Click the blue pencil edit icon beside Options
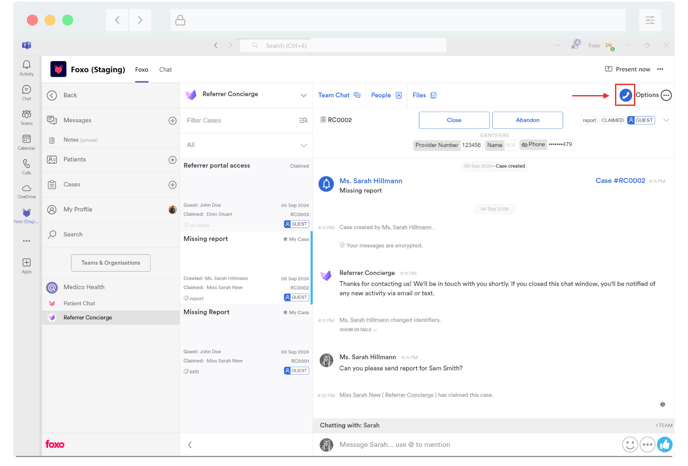This screenshot has height=466, width=688. [x=625, y=95]
